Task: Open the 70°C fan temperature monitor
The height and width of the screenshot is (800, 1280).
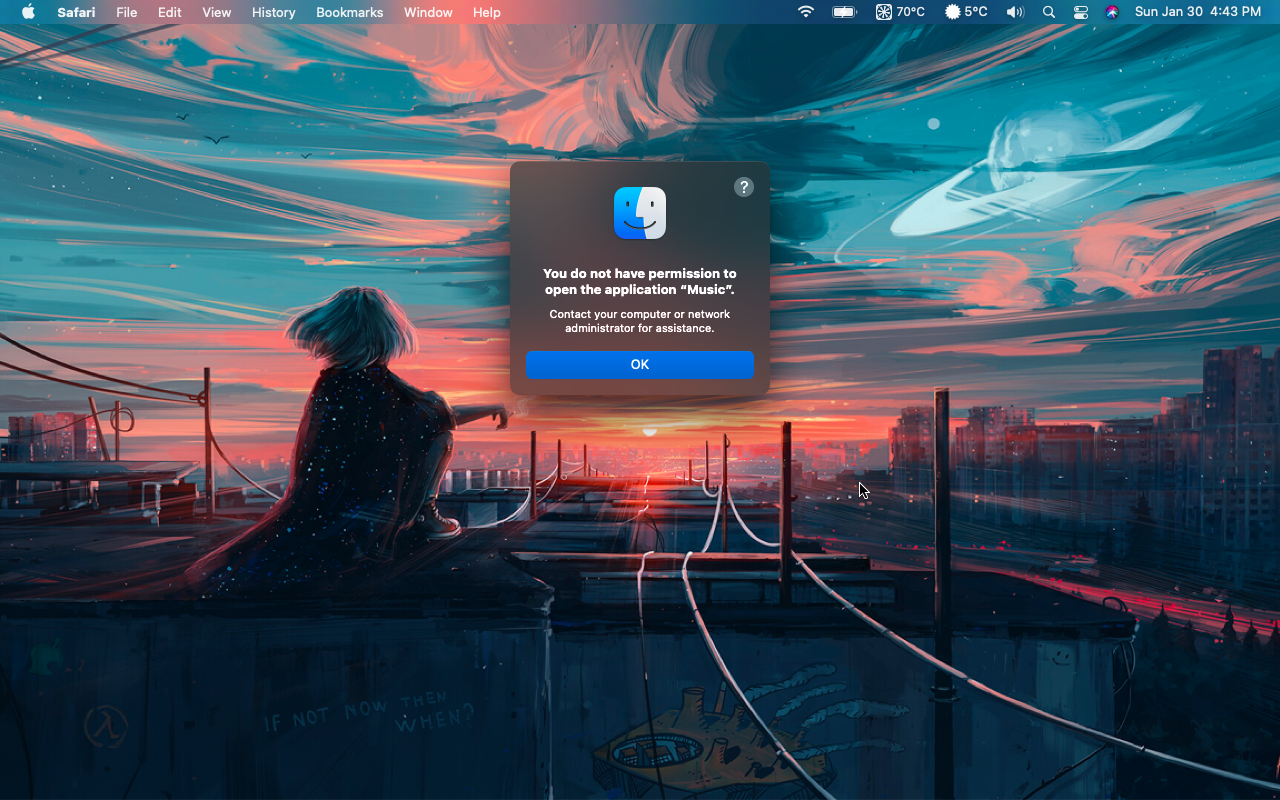Action: point(900,12)
